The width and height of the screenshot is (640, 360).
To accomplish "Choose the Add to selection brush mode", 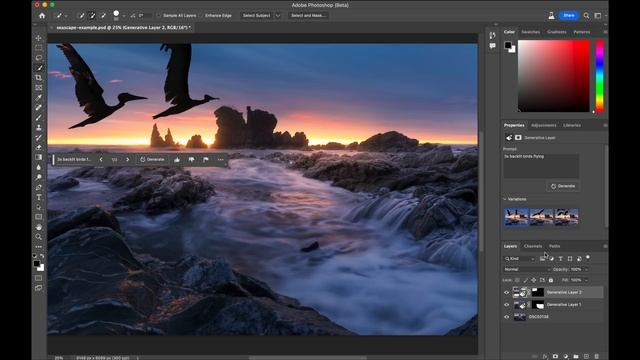I will click(x=92, y=16).
